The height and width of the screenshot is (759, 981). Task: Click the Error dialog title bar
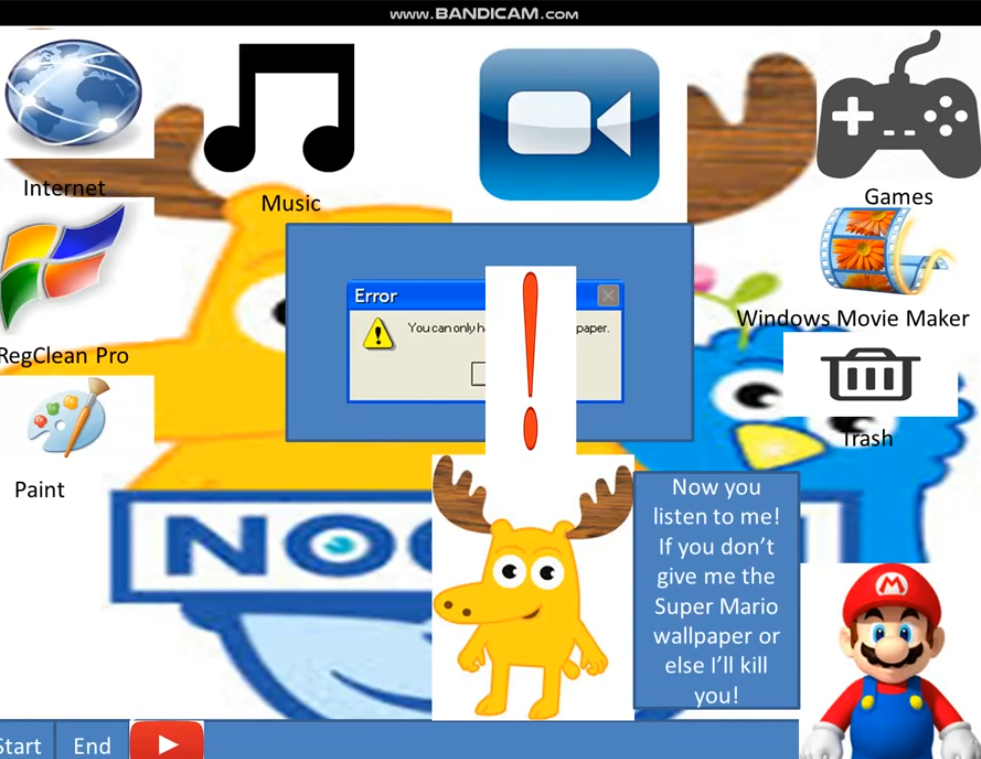tap(420, 296)
